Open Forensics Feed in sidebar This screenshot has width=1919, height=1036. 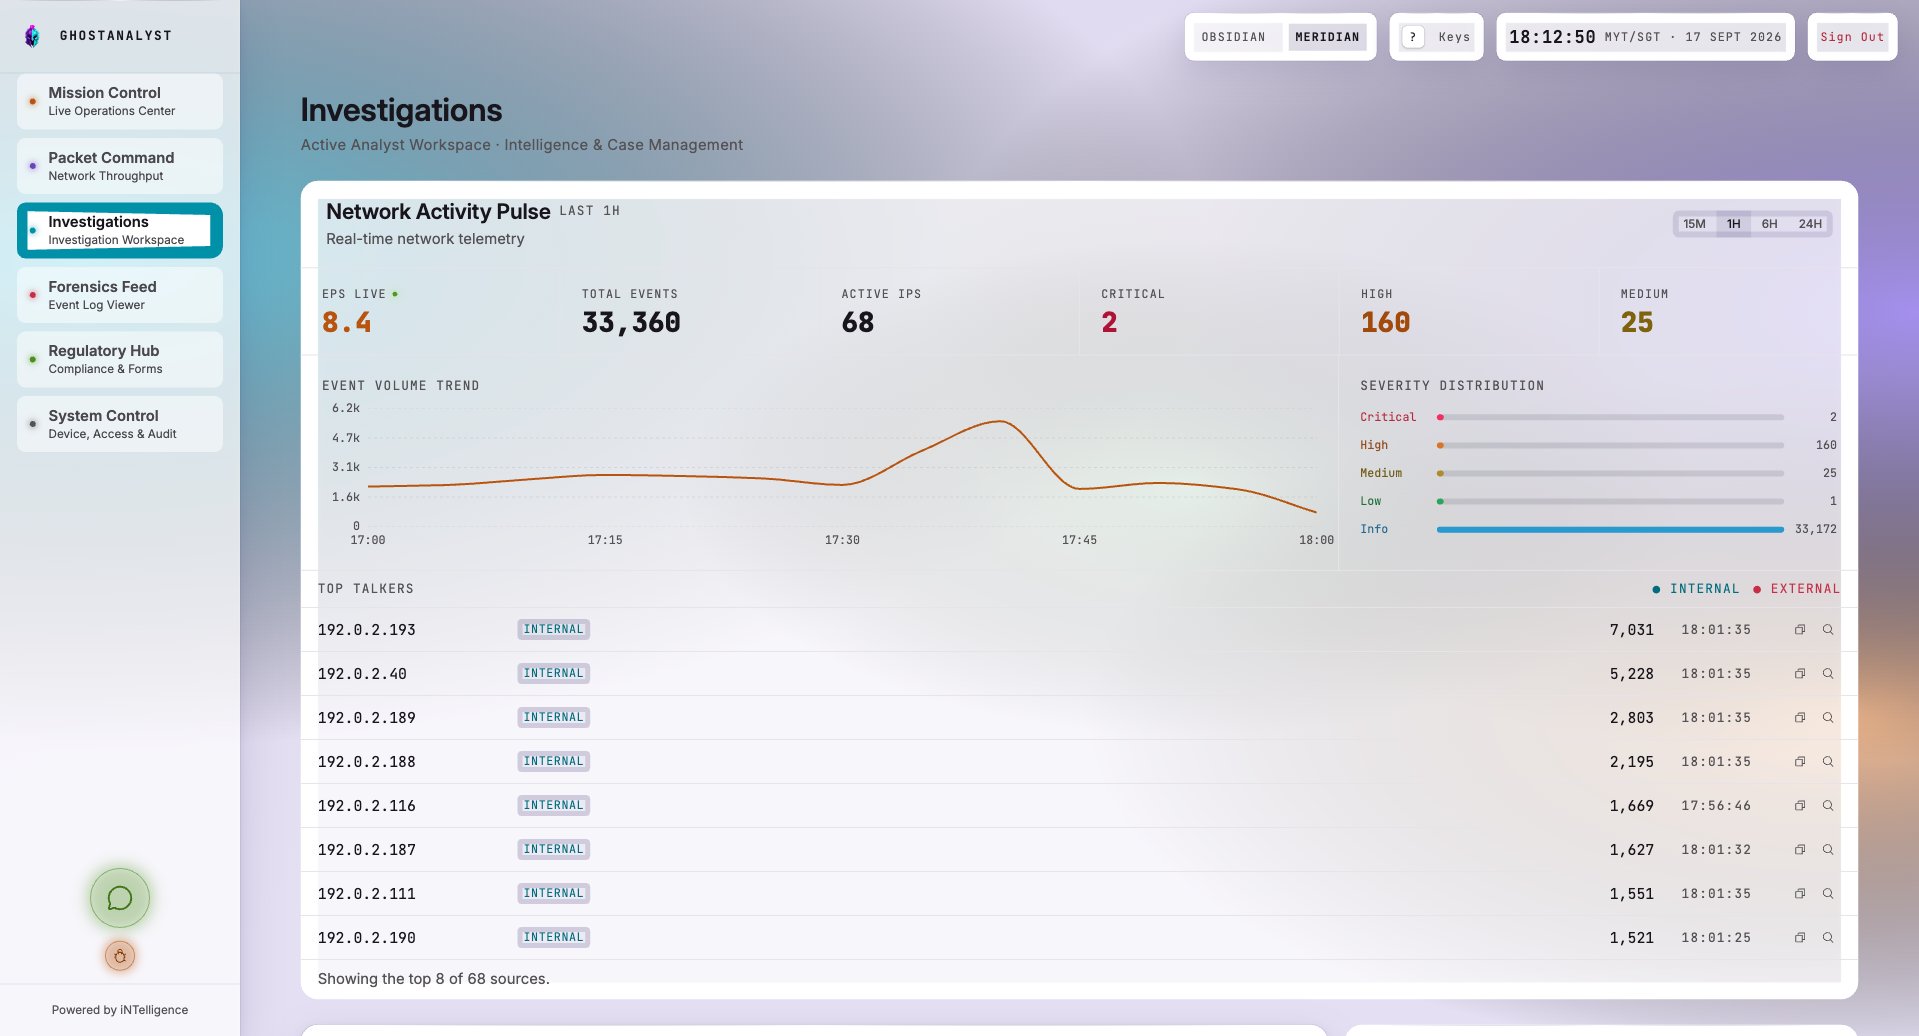click(120, 295)
